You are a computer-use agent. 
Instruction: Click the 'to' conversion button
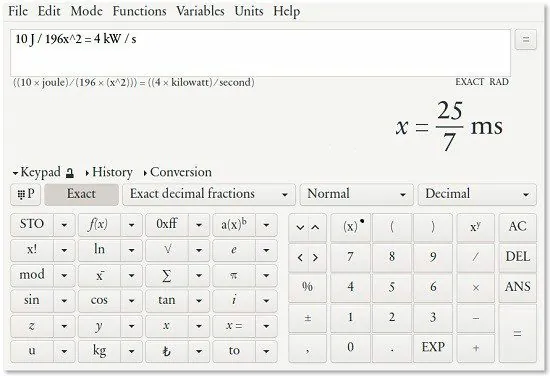(234, 351)
